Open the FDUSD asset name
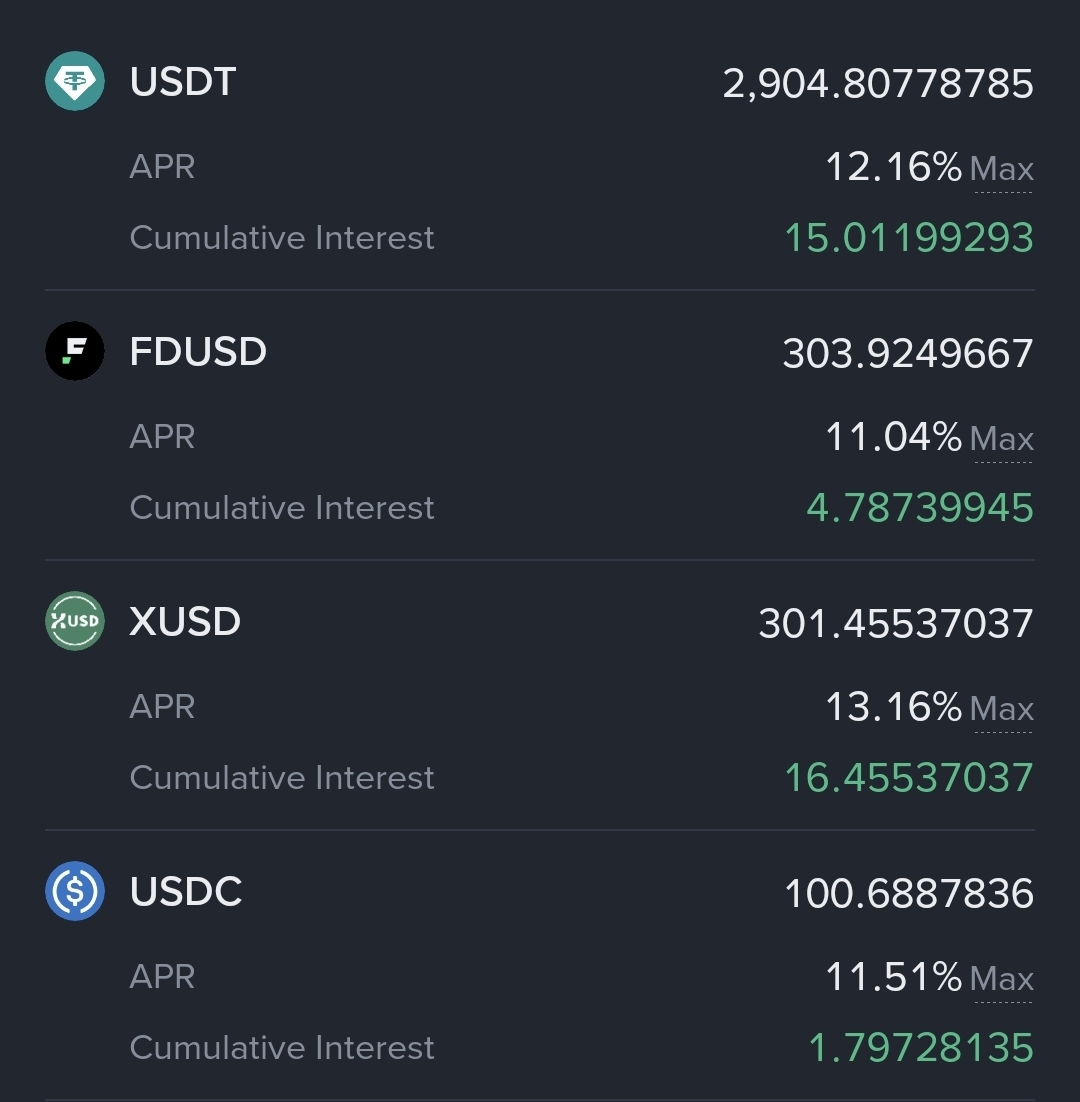 coord(198,352)
